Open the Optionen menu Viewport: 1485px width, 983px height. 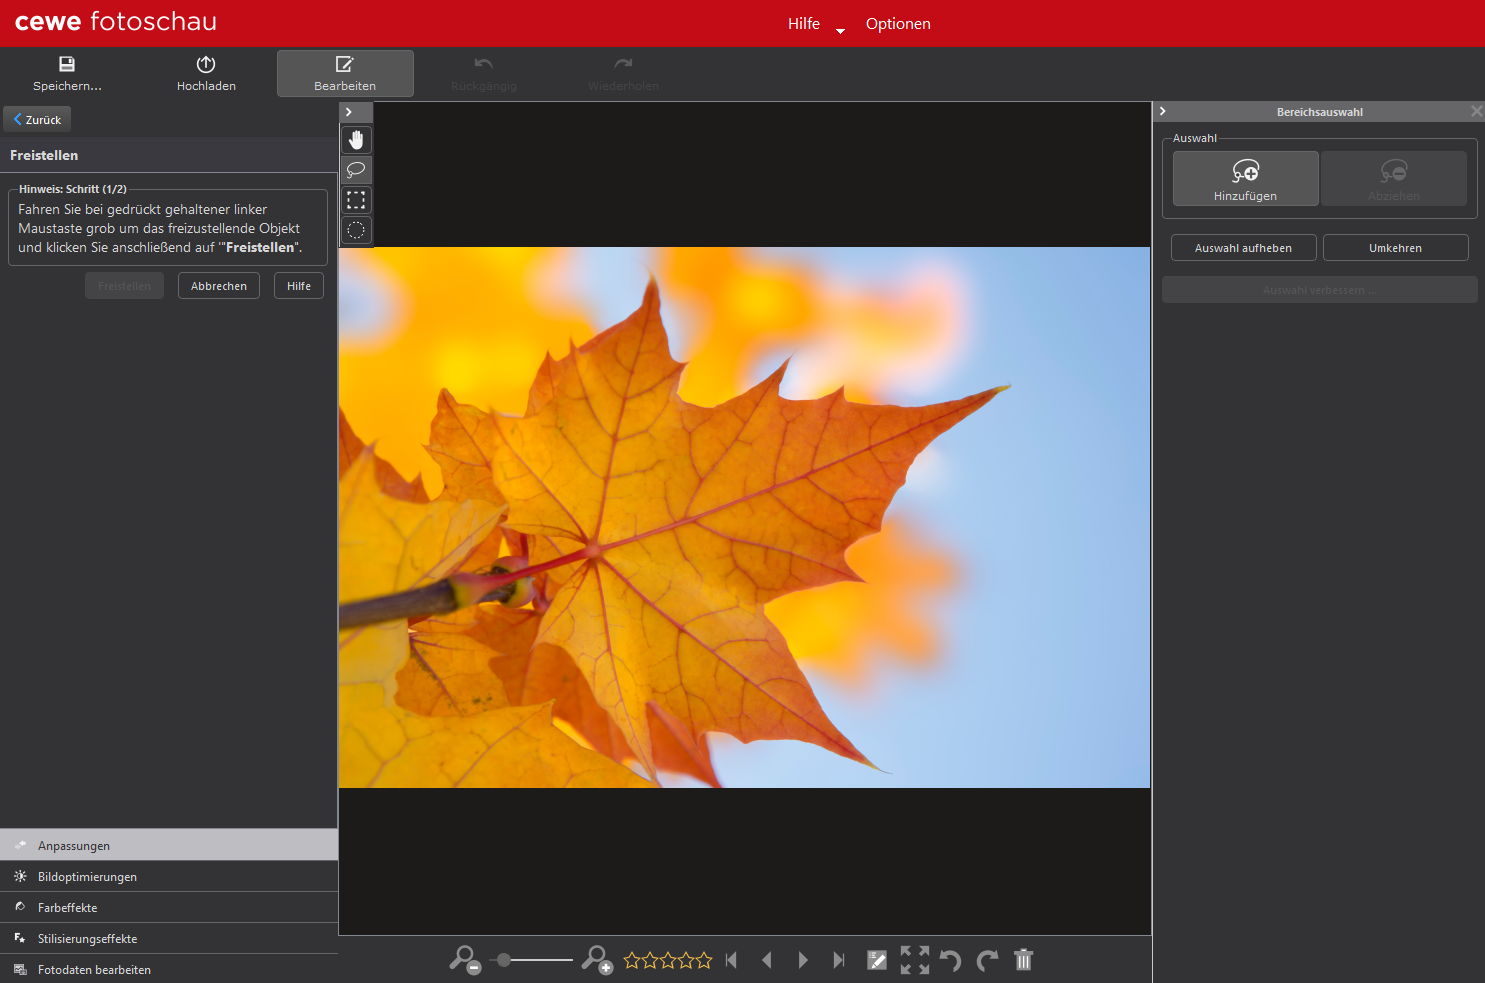tap(898, 24)
